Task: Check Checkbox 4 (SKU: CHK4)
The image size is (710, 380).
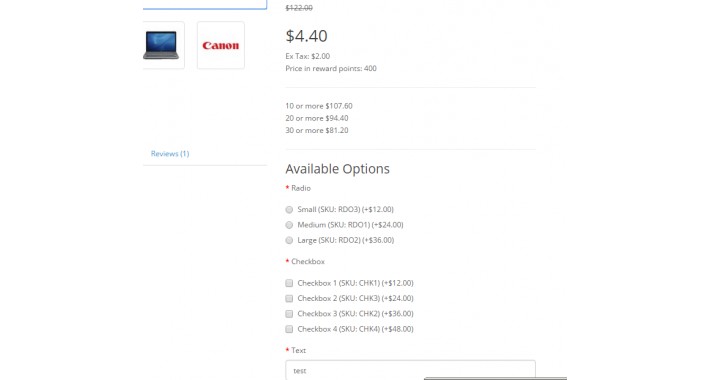Action: pyautogui.click(x=289, y=329)
